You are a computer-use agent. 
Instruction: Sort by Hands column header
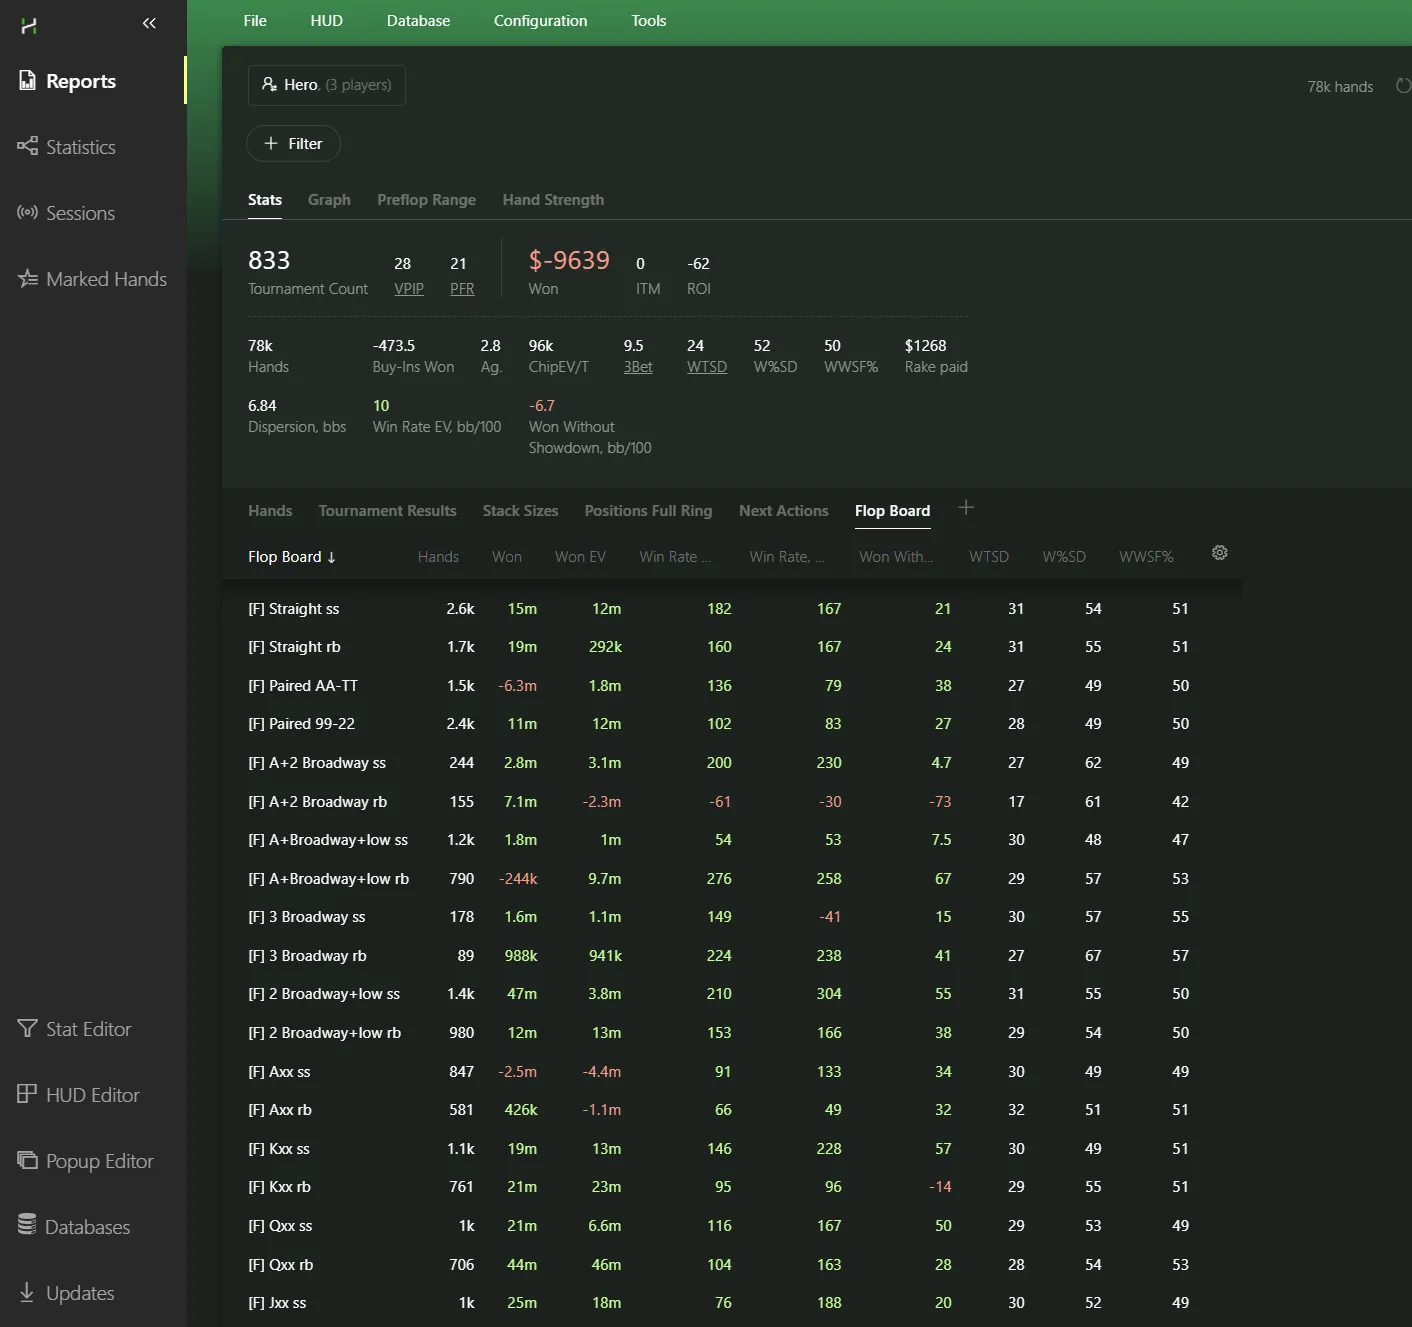(438, 557)
